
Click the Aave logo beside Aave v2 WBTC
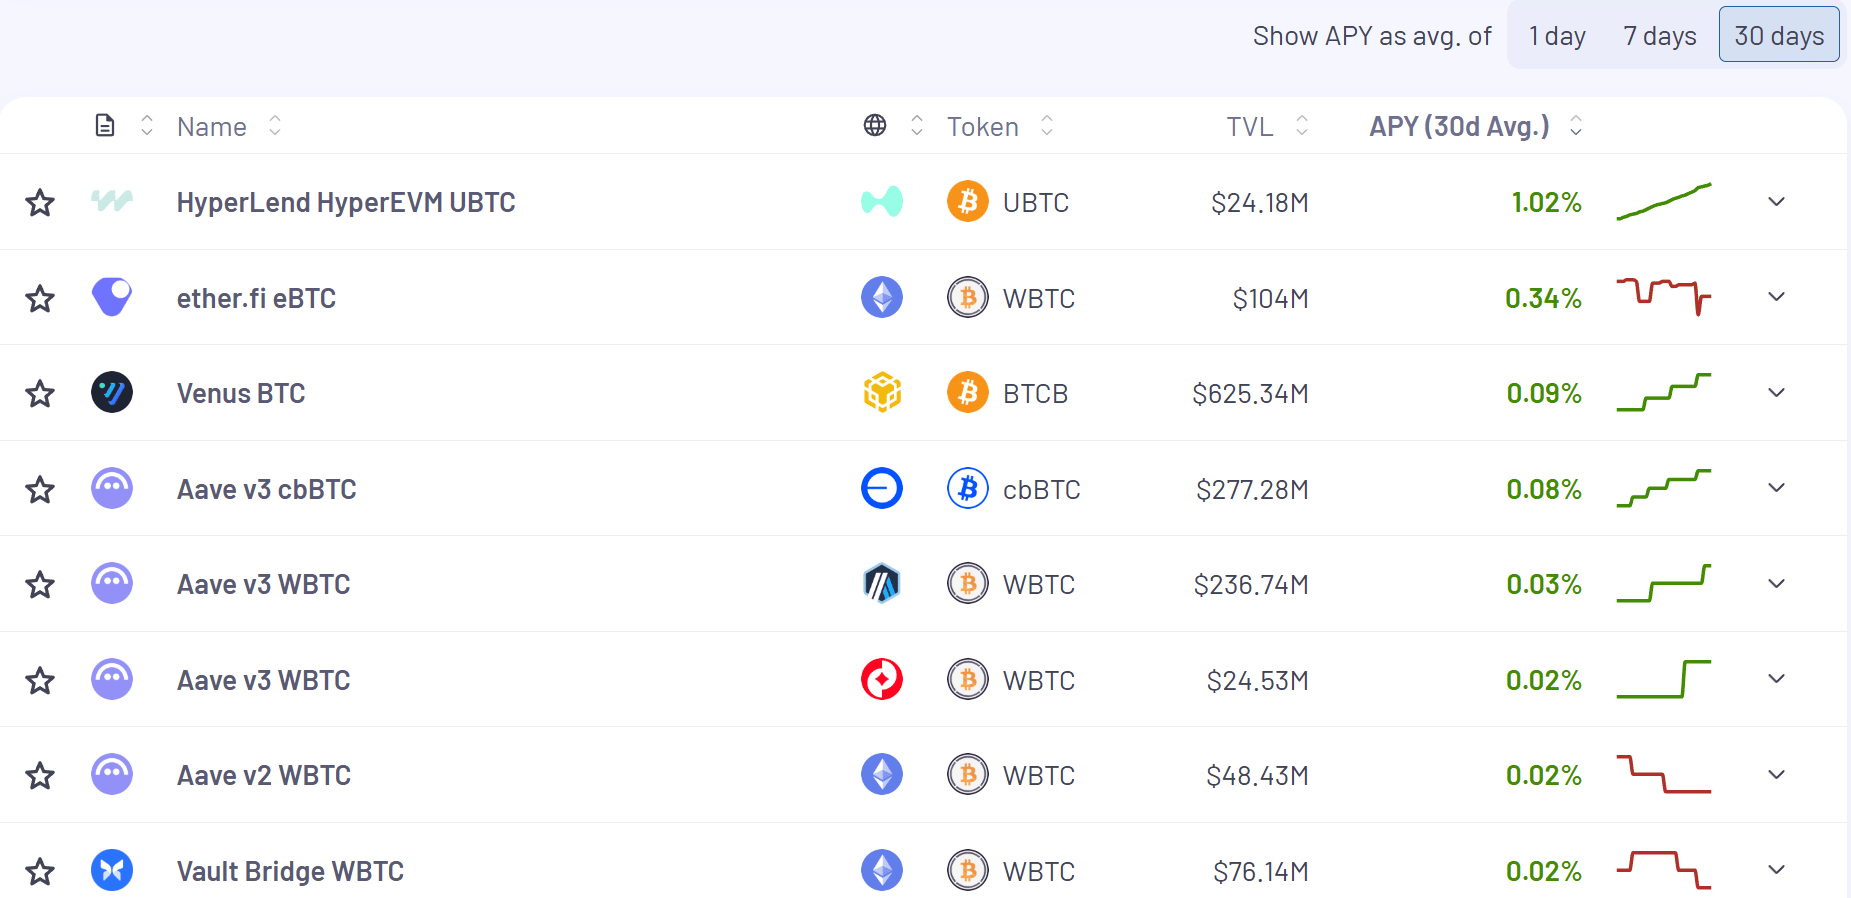pyautogui.click(x=112, y=774)
